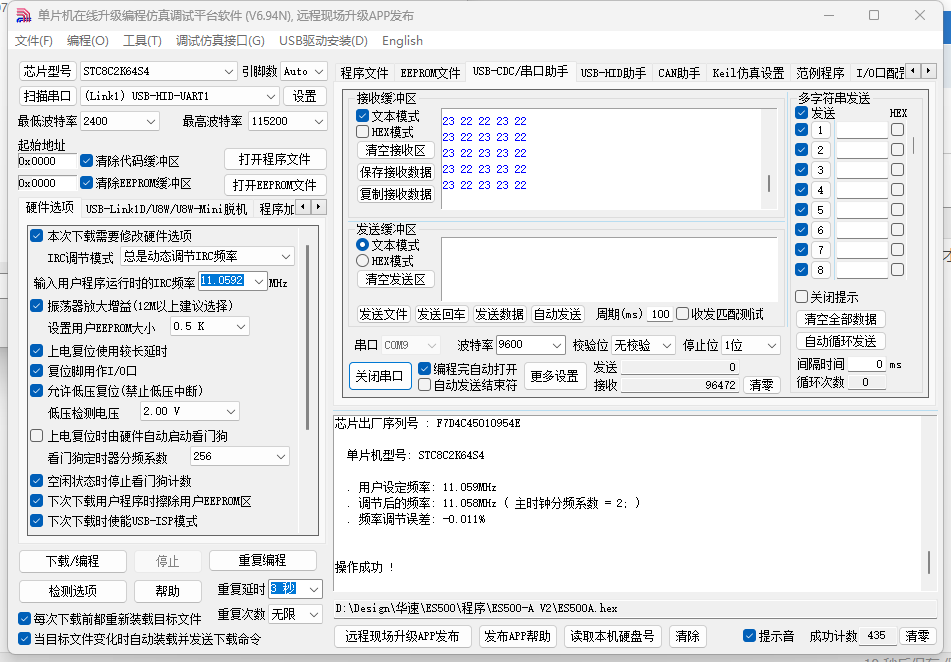Open the USB驱动安装(D) menu
This screenshot has height=662, width=951.
pyautogui.click(x=323, y=41)
